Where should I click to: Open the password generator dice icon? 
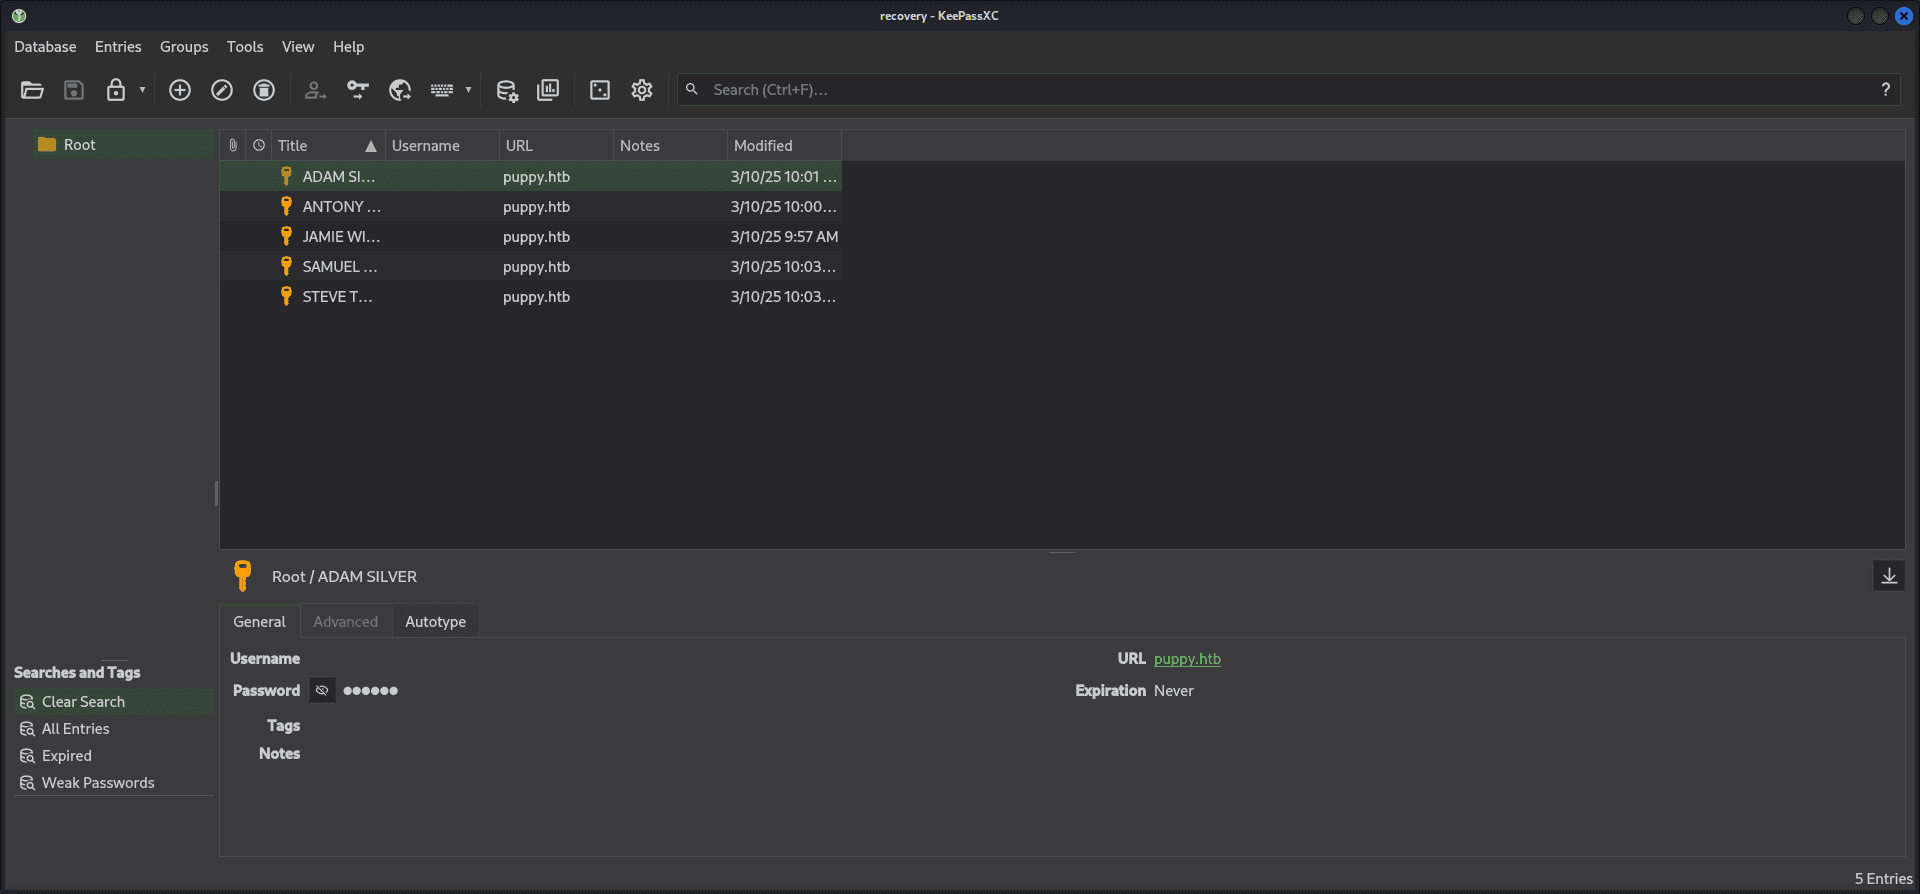click(600, 90)
